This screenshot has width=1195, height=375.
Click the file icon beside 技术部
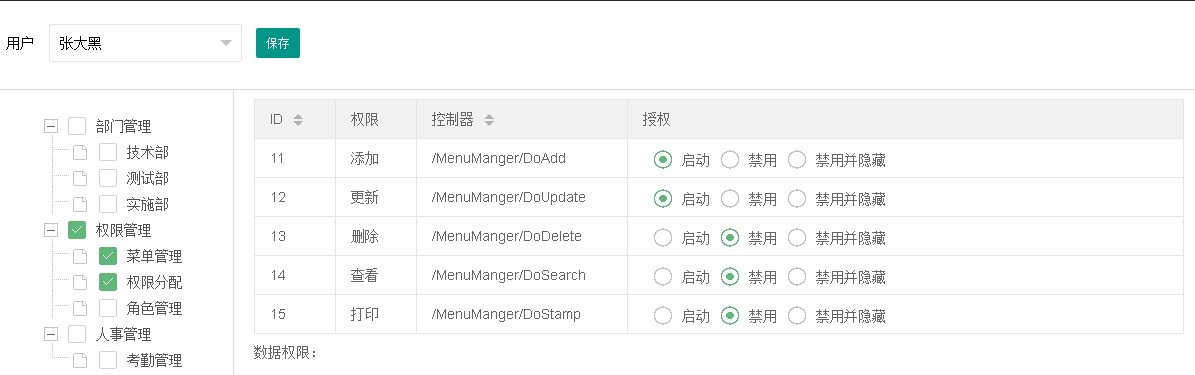click(x=80, y=152)
